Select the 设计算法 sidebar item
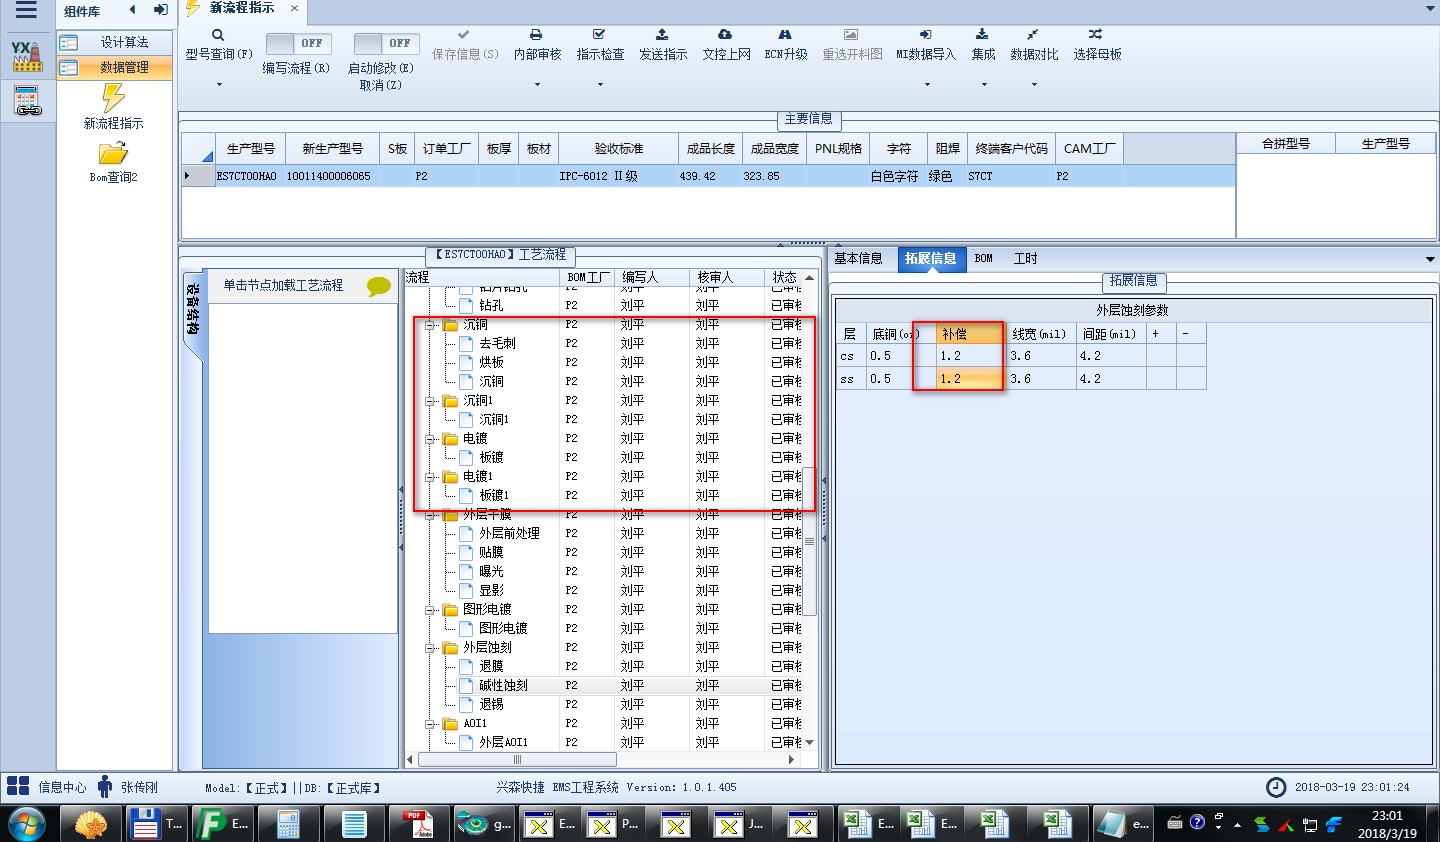This screenshot has width=1440, height=842. [114, 42]
